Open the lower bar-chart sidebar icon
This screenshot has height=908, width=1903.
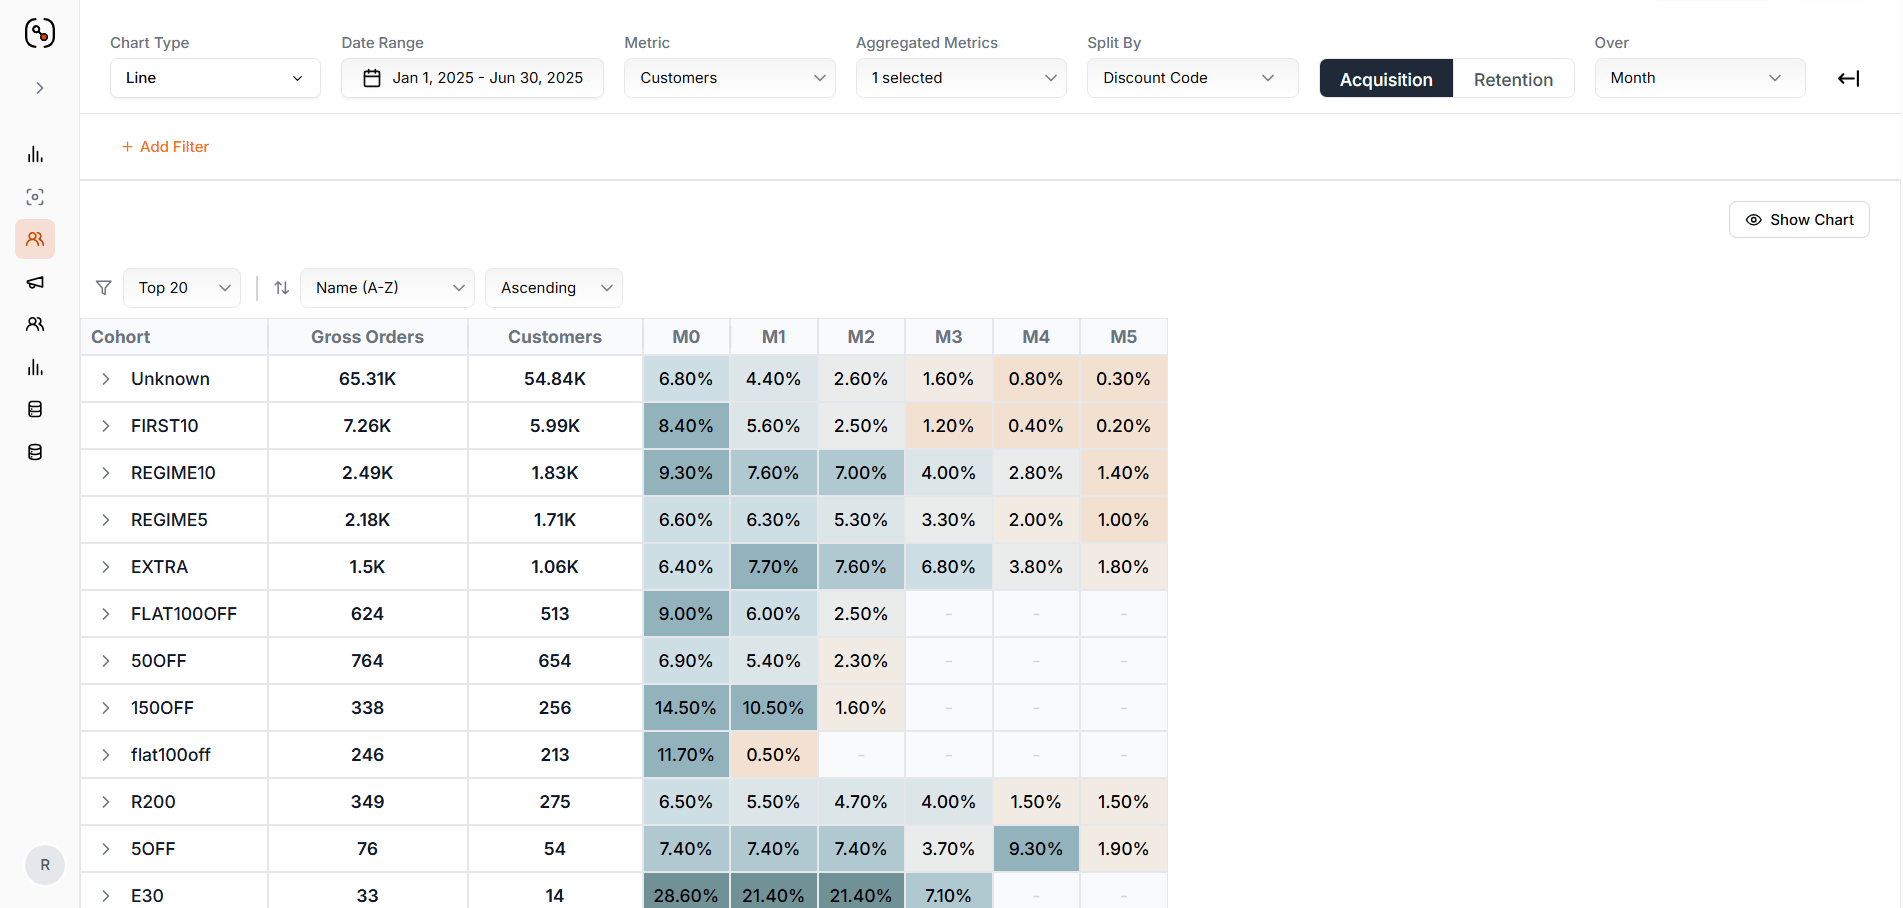click(35, 367)
